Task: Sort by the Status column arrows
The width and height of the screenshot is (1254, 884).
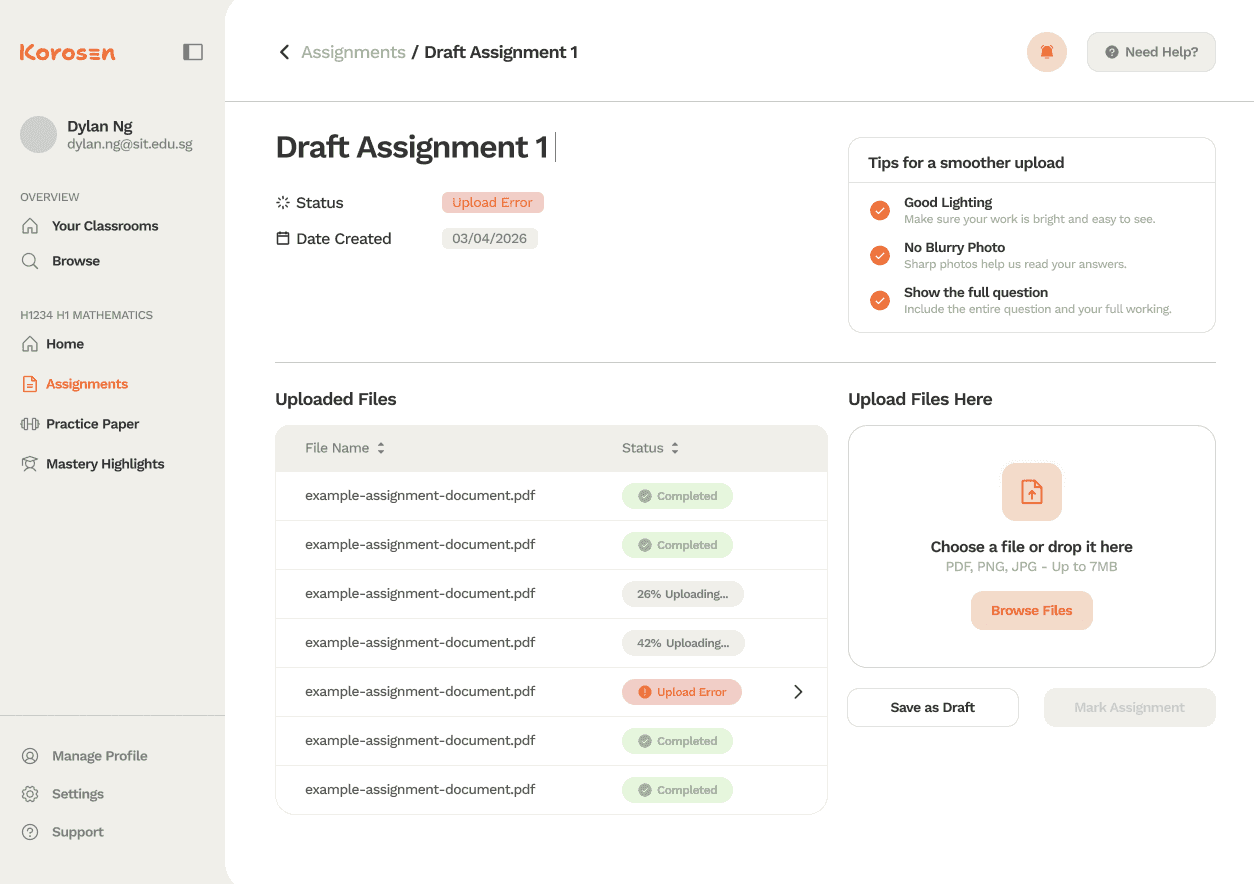Action: click(675, 448)
